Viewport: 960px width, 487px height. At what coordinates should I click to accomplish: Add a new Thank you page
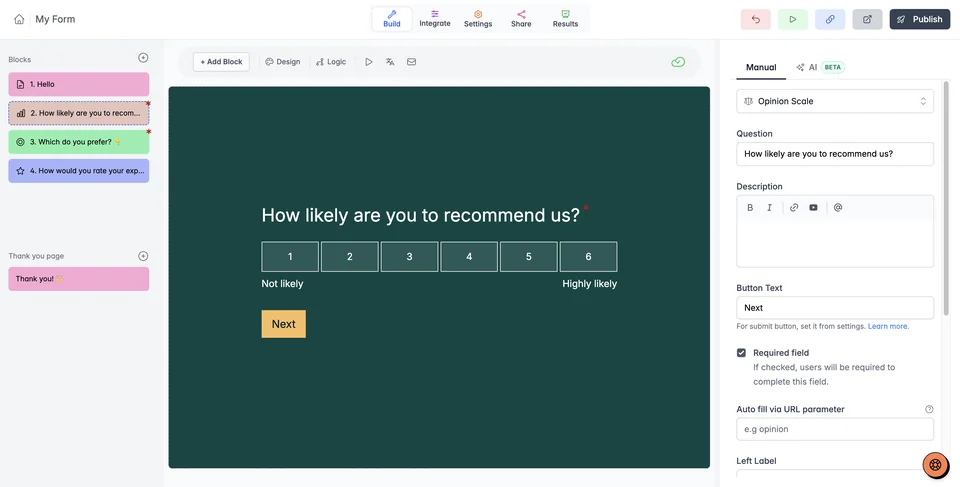pos(143,256)
